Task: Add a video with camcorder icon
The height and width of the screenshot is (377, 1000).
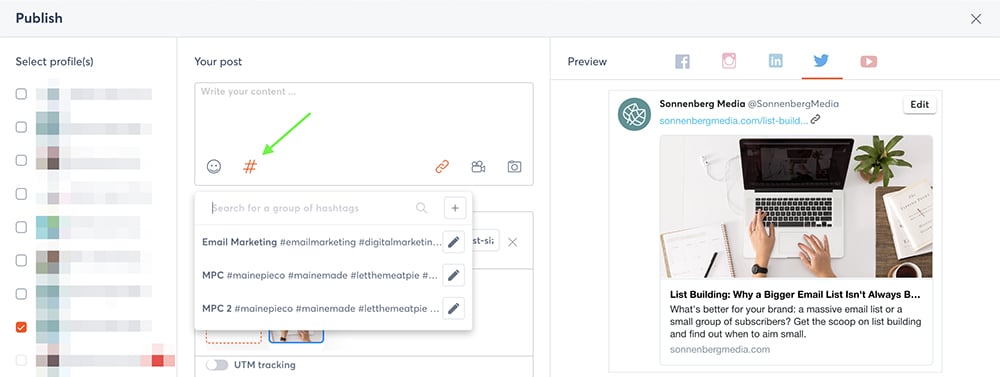Action: click(x=478, y=166)
